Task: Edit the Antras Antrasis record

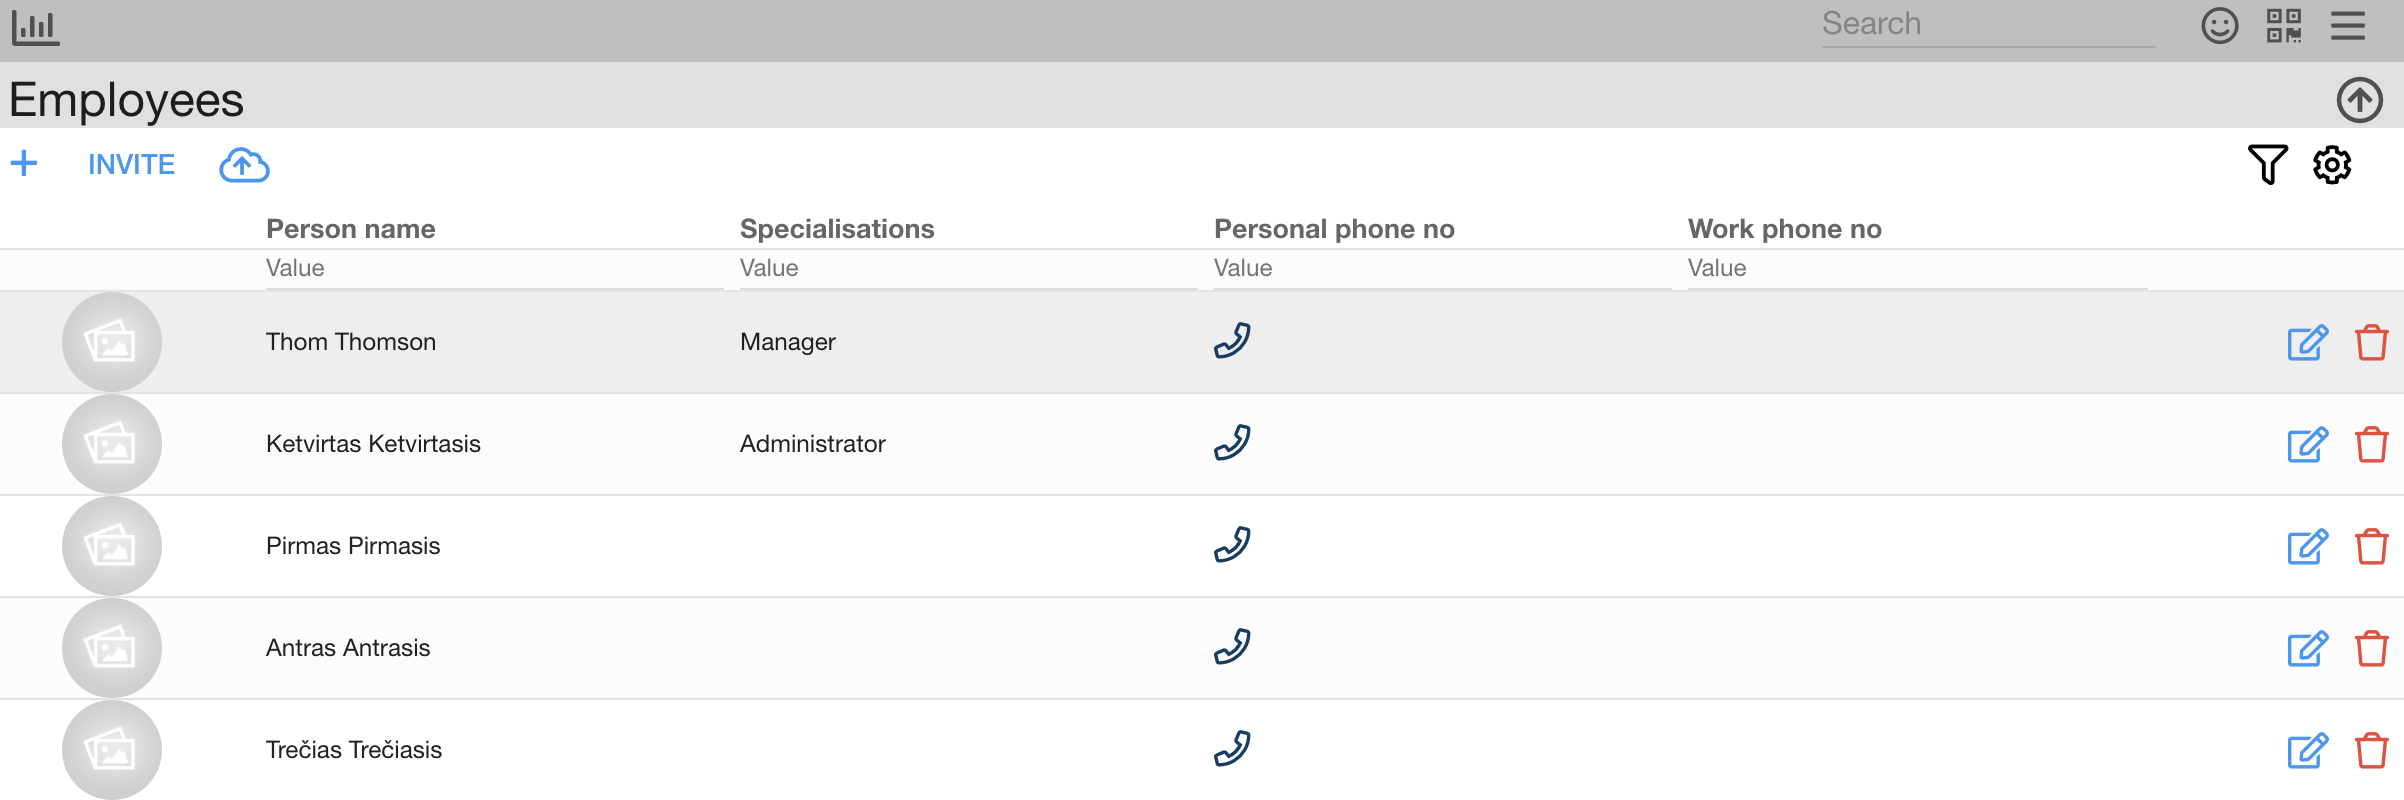Action: [x=2308, y=649]
